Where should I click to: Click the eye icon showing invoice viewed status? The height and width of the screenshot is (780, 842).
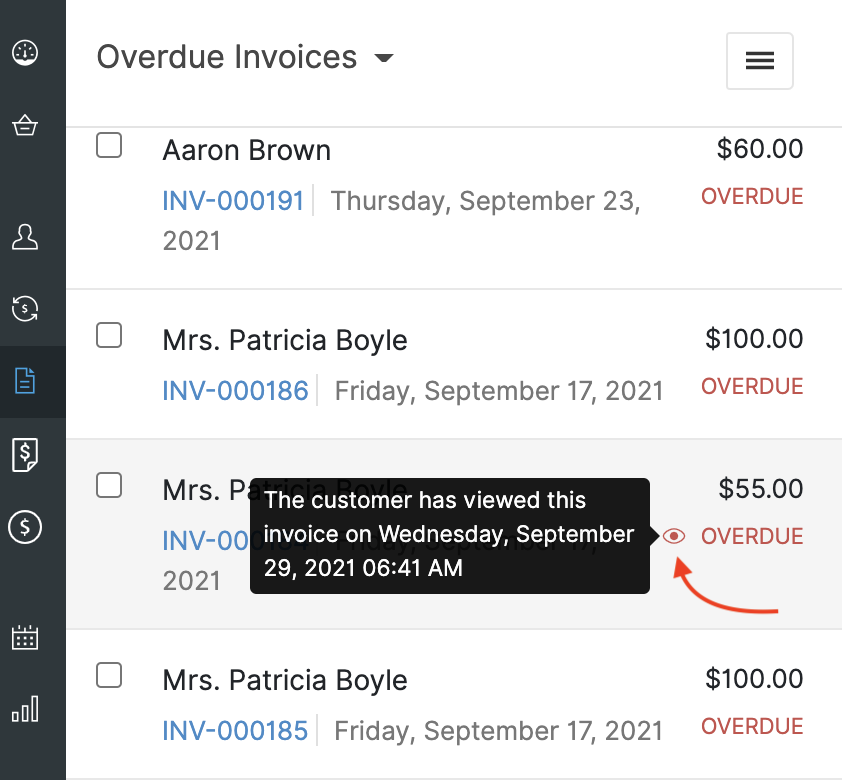pyautogui.click(x=673, y=536)
